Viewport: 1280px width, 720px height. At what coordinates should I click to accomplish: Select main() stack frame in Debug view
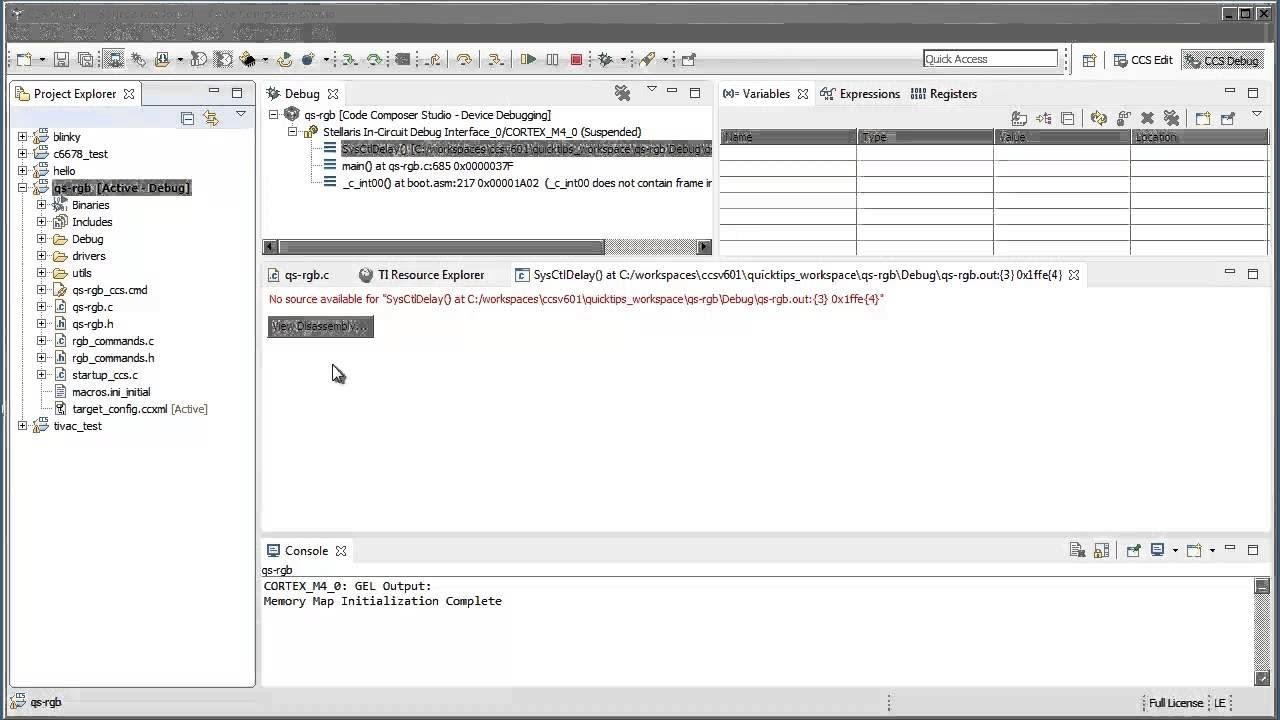pyautogui.click(x=427, y=166)
